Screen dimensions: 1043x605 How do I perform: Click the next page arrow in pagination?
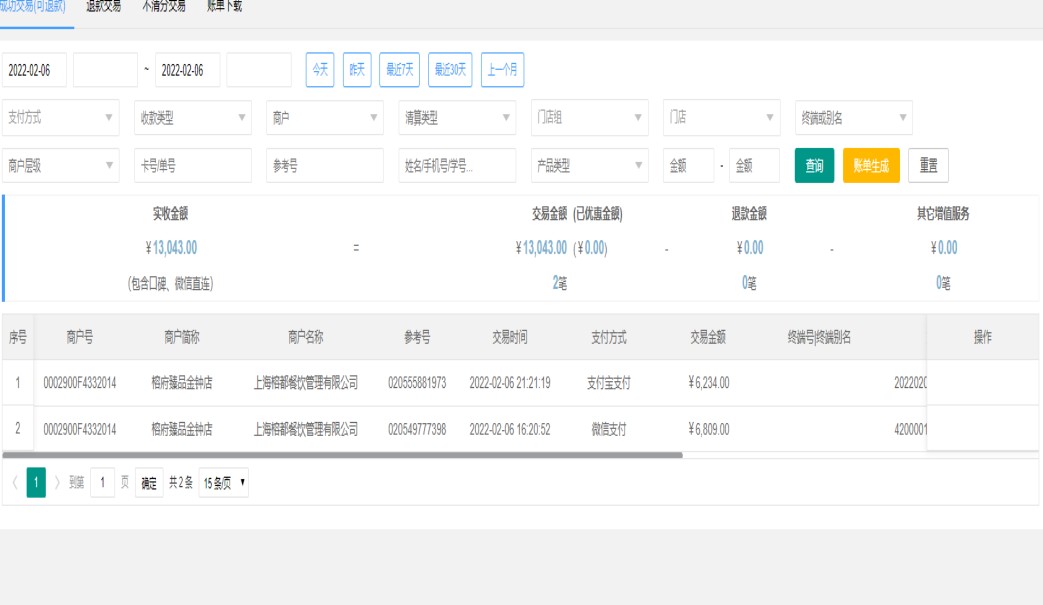(x=58, y=483)
